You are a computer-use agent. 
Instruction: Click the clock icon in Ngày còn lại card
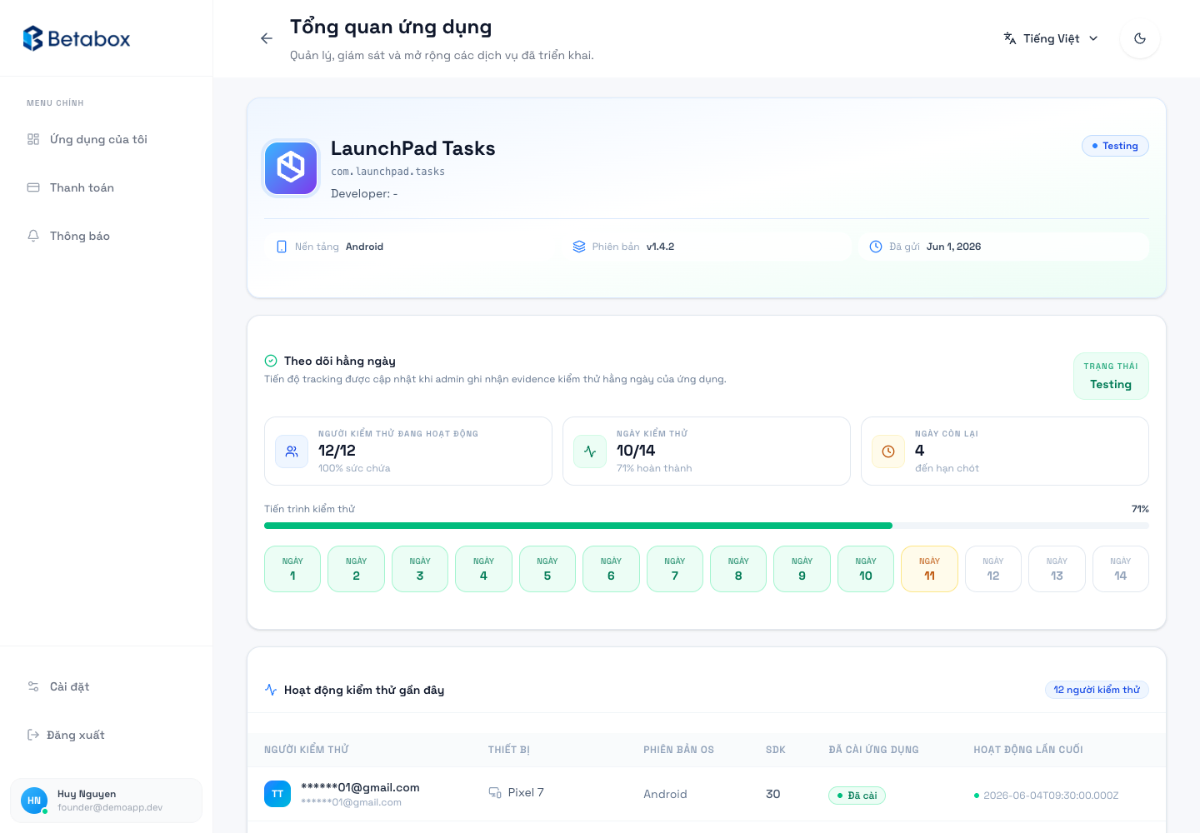tap(888, 451)
